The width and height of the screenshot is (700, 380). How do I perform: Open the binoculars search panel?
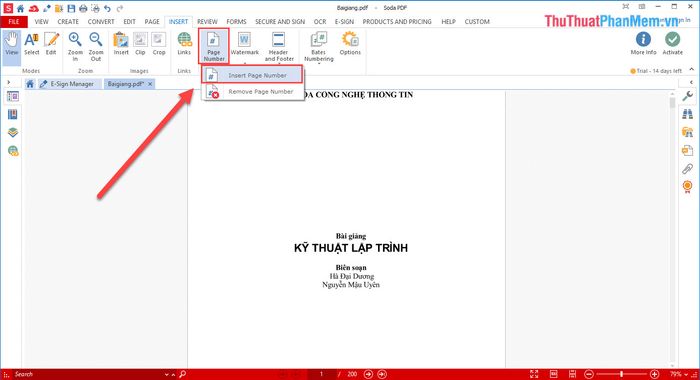click(x=688, y=114)
